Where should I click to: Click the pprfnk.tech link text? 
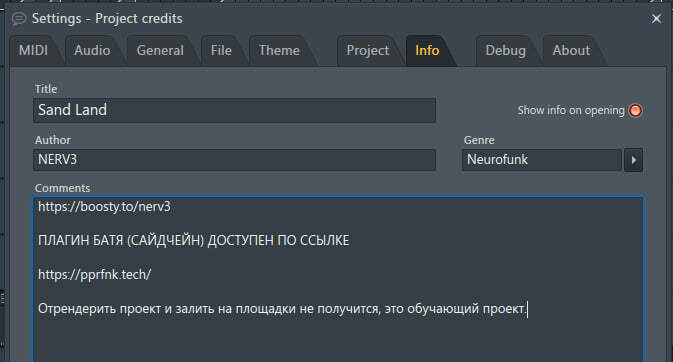(x=94, y=274)
